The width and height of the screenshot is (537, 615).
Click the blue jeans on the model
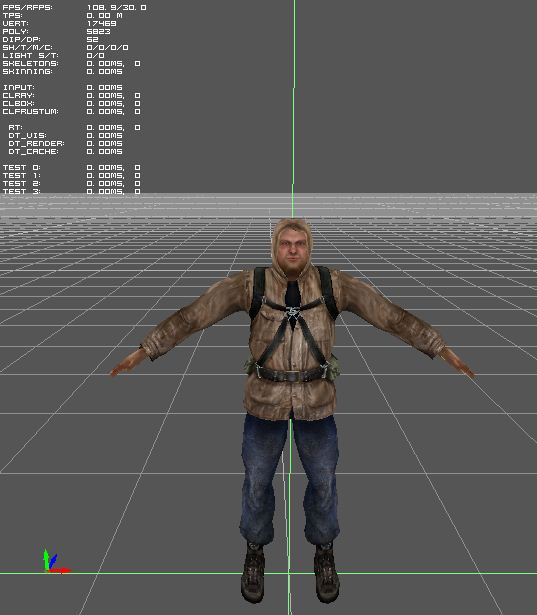[x=290, y=479]
